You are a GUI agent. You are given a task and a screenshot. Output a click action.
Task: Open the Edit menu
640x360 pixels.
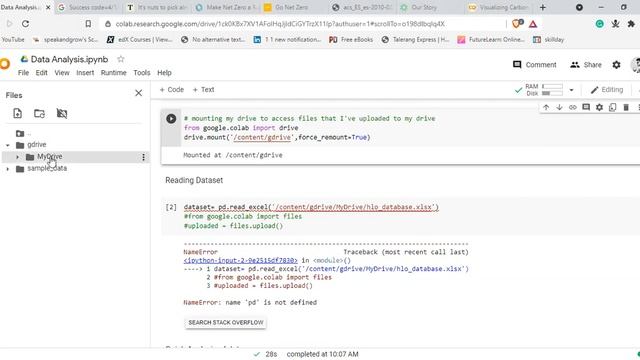[42, 73]
